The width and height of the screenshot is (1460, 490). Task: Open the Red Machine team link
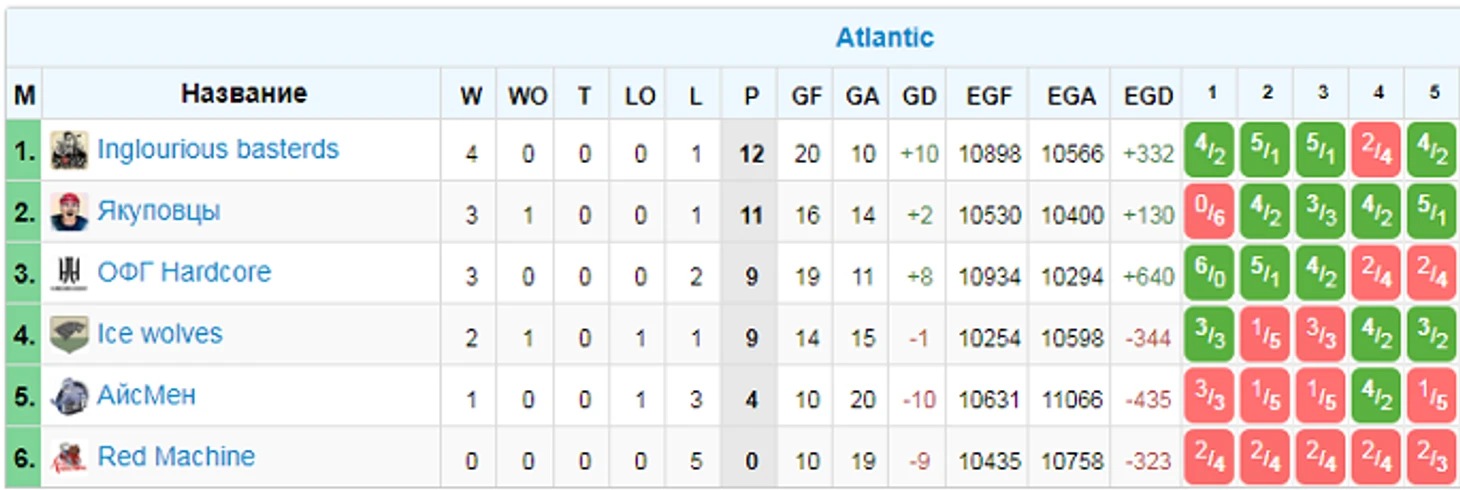tap(176, 457)
